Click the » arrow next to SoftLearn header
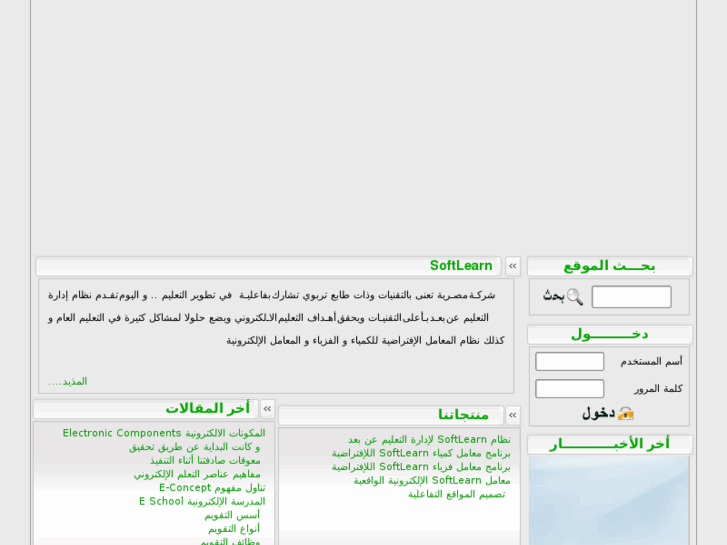This screenshot has height=545, width=727. 513,266
